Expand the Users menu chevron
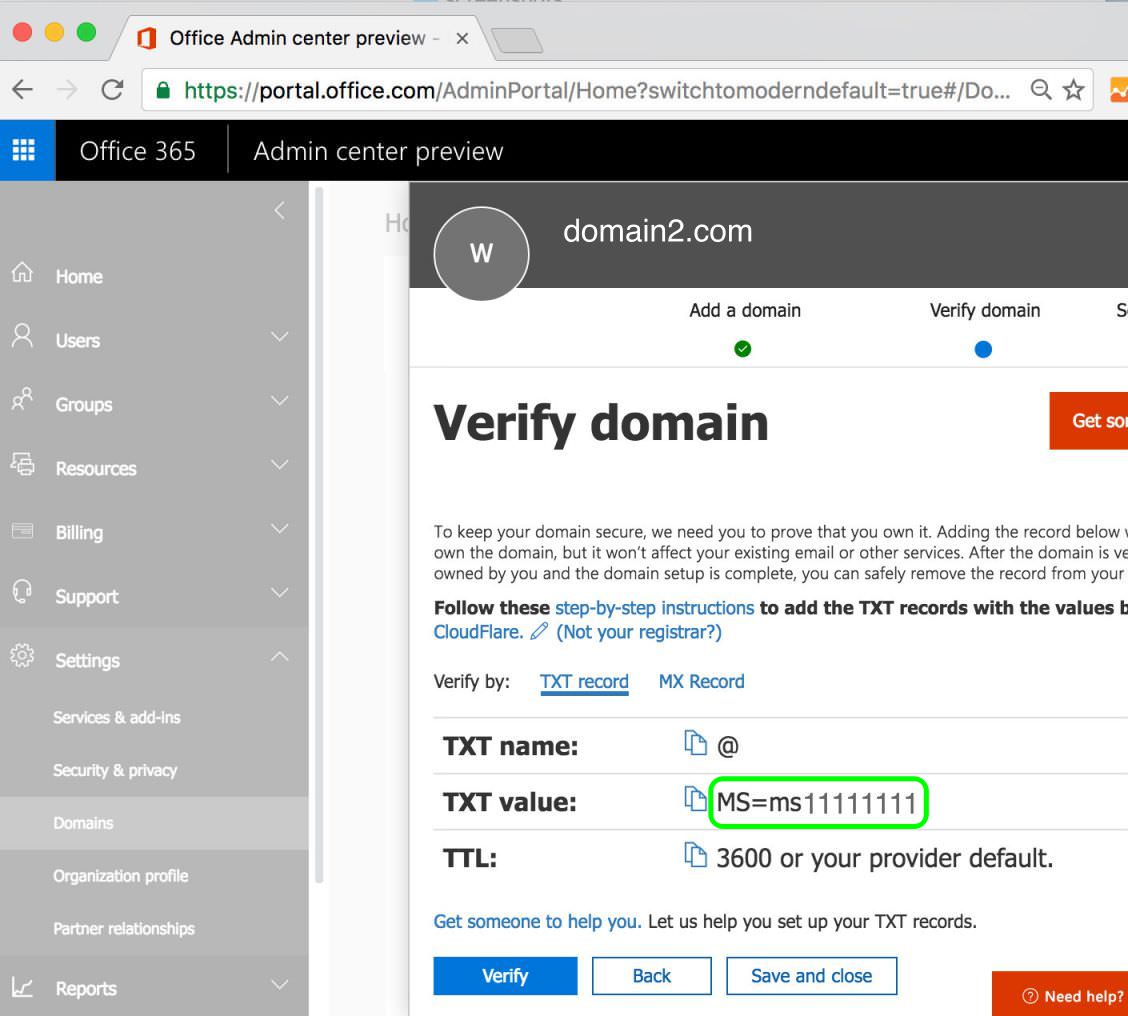The height and width of the screenshot is (1016, 1128). coord(280,337)
